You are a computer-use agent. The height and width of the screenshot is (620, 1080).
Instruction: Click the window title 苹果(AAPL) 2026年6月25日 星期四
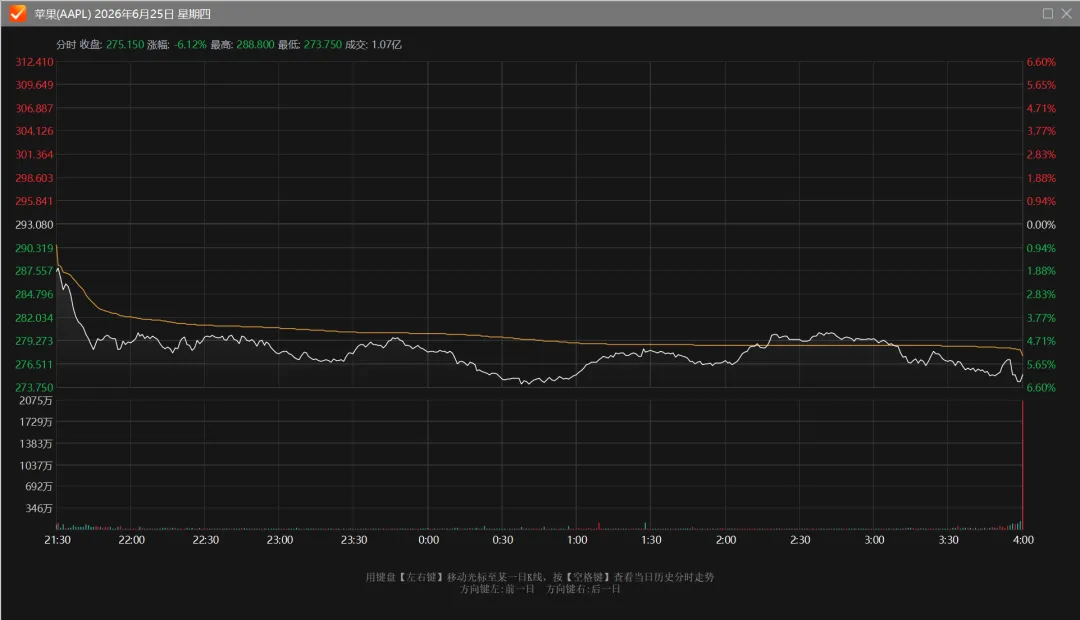(x=123, y=14)
